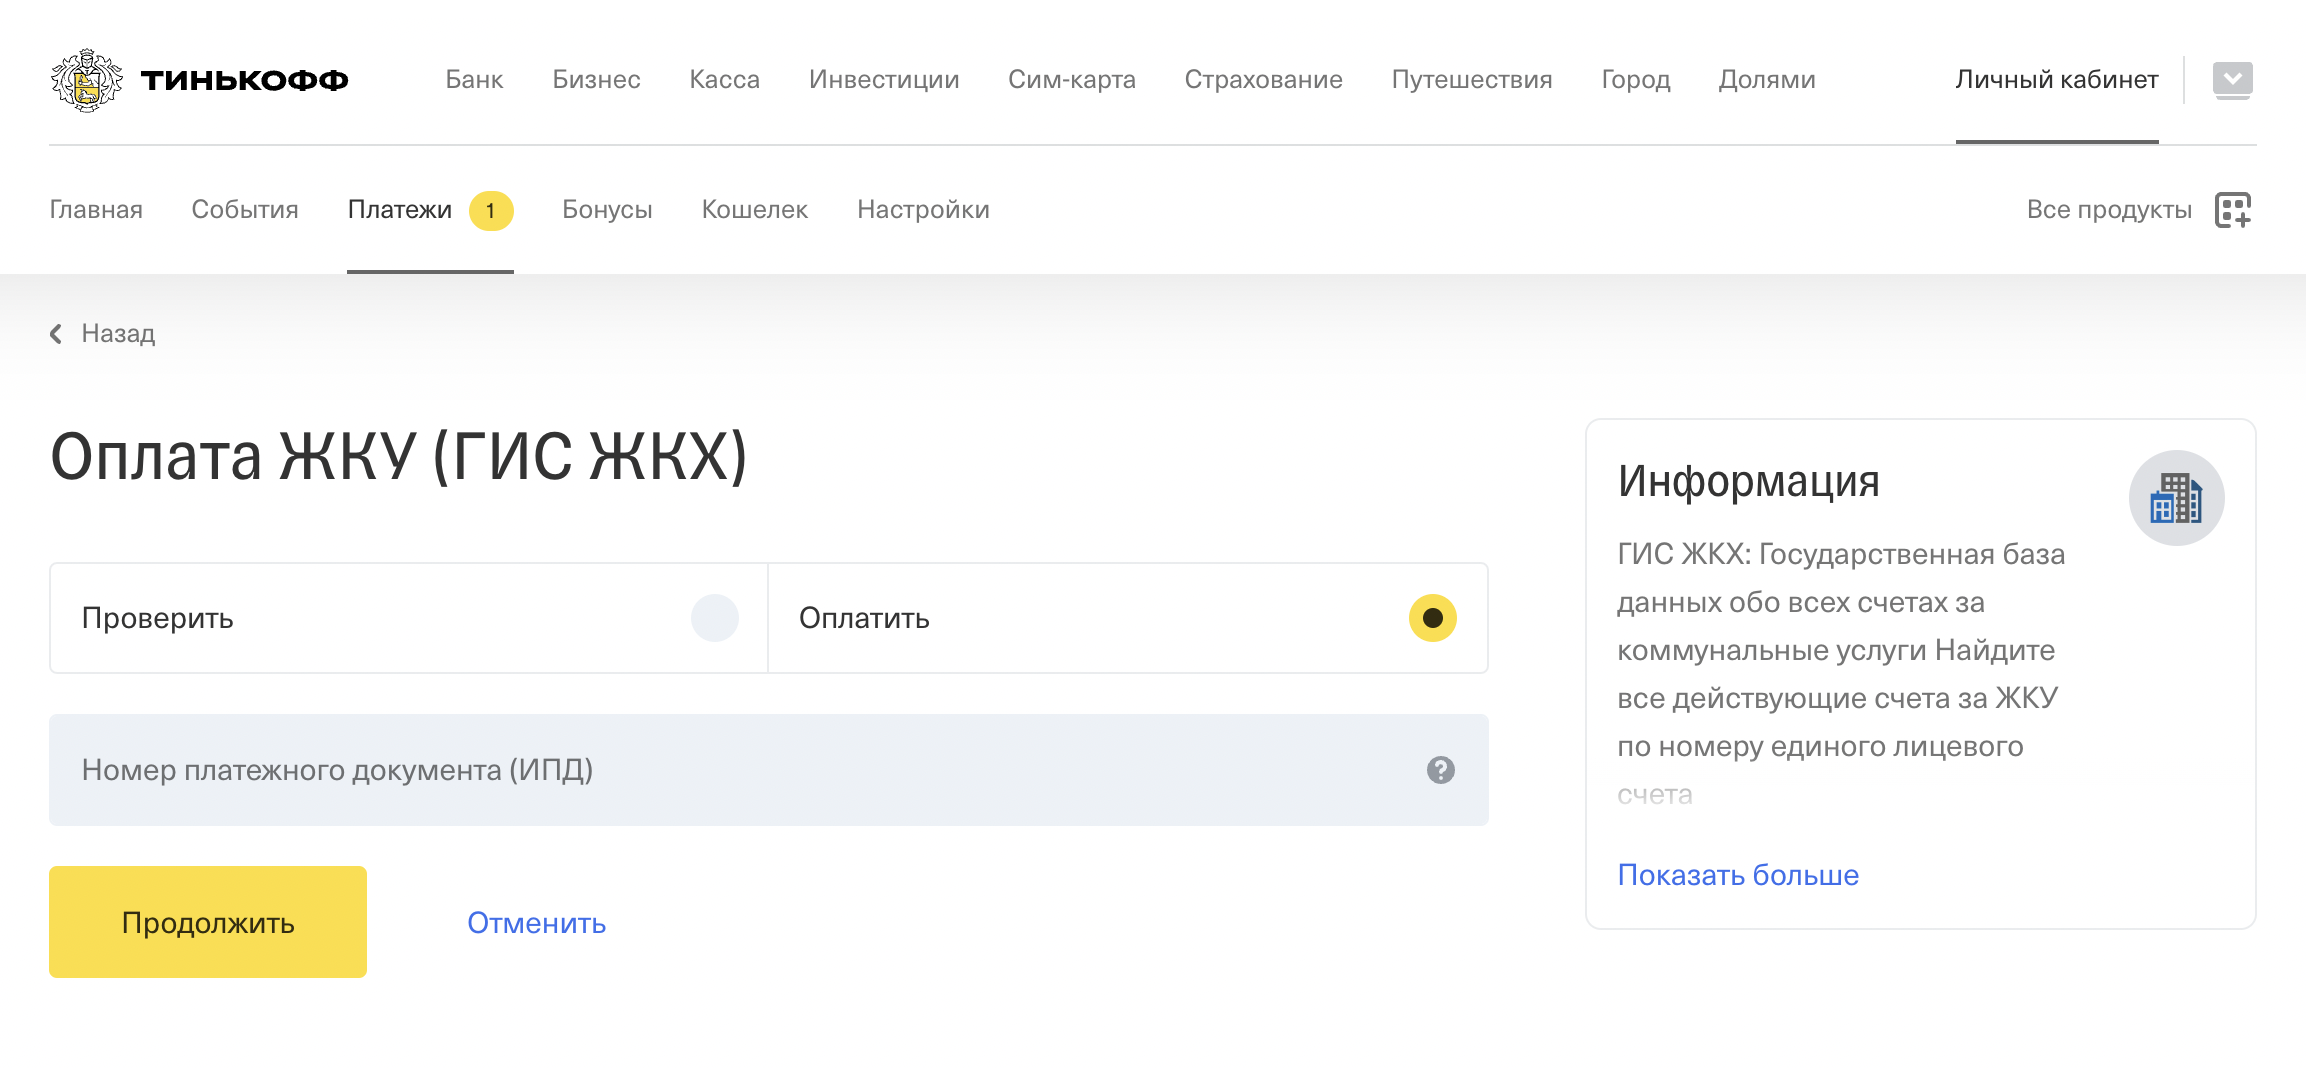Switch to the Настройки tab

point(923,210)
